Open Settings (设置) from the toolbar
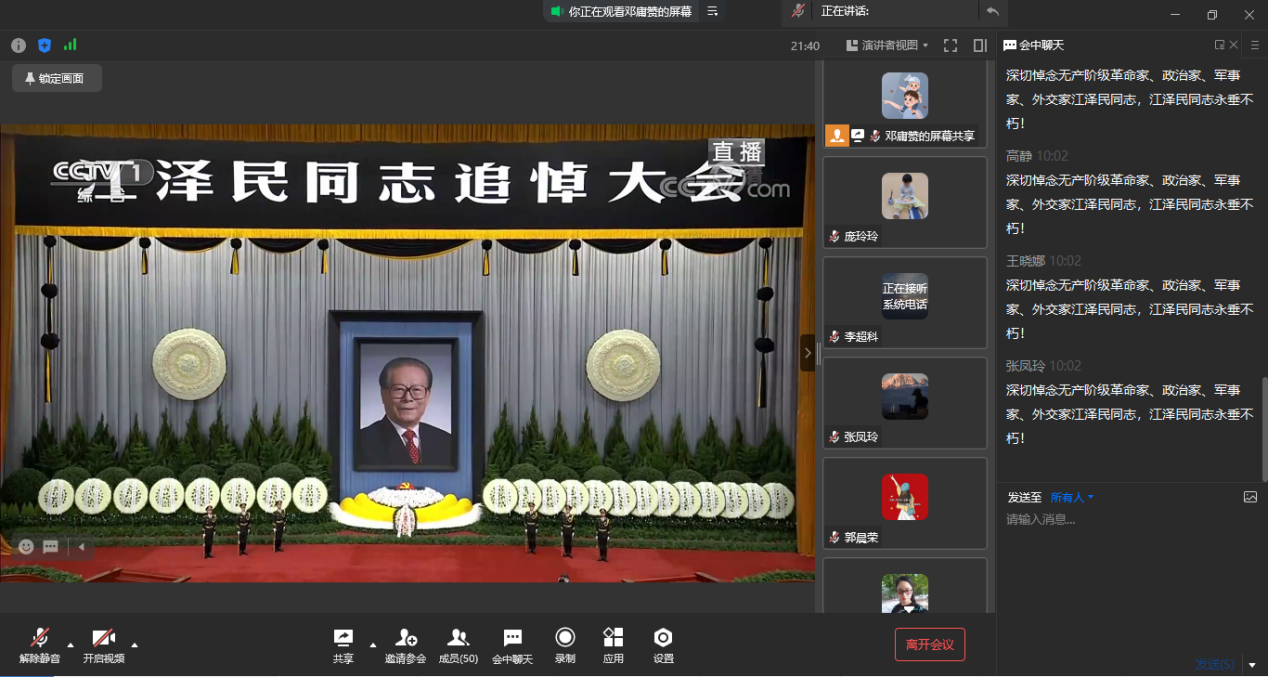The image size is (1268, 677). pos(663,645)
